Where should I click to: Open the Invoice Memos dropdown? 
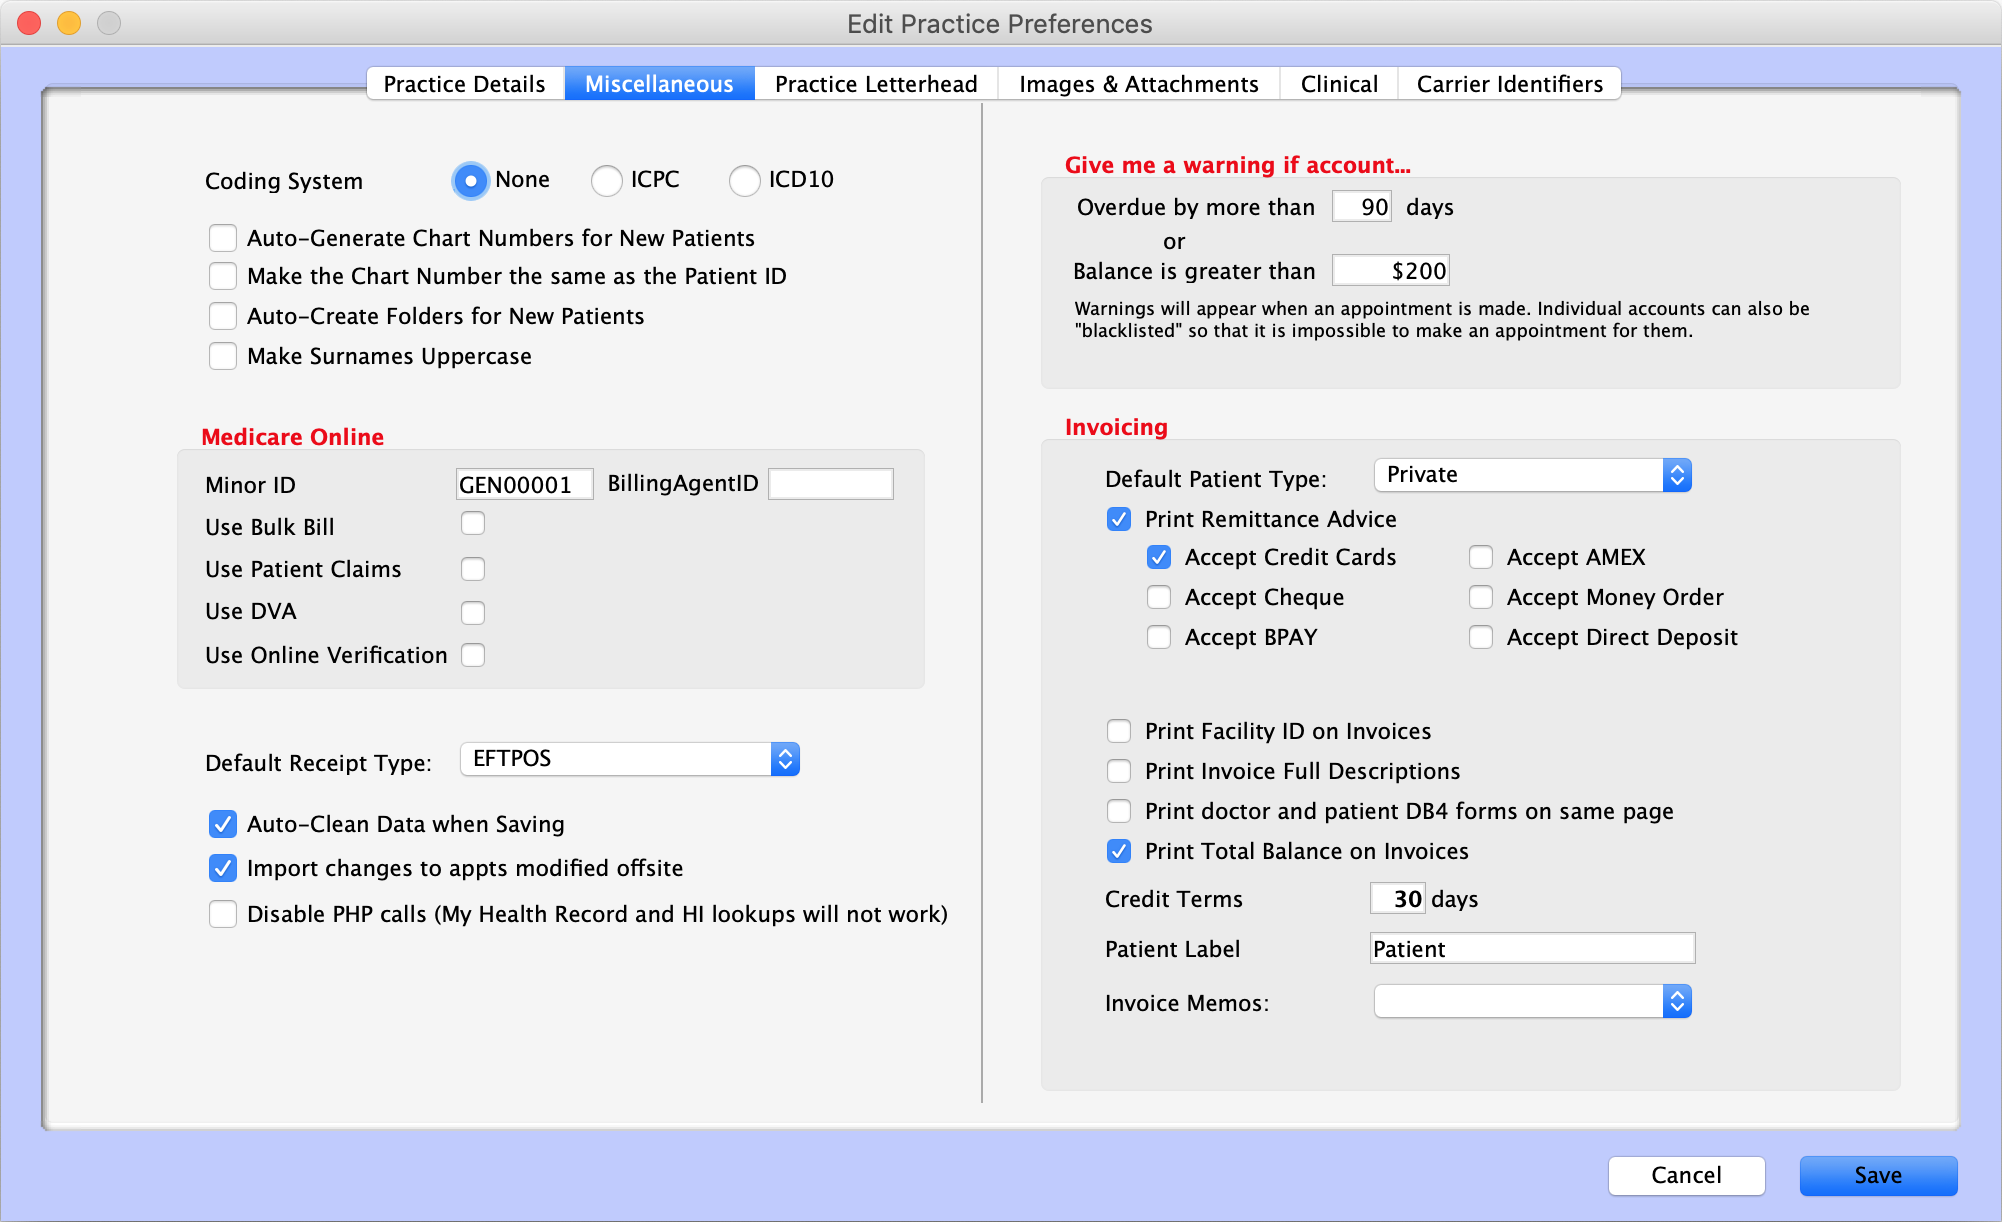tap(1533, 1001)
